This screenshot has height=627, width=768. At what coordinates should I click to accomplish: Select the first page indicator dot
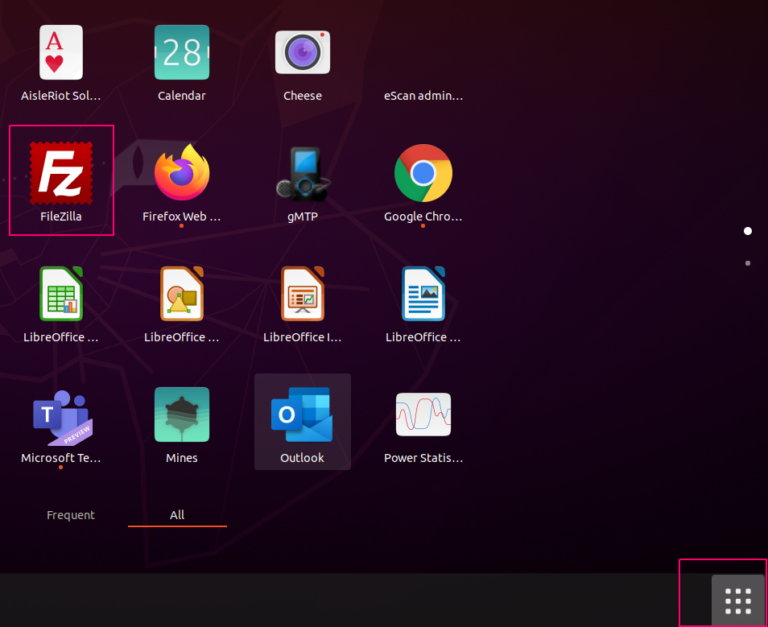747,231
